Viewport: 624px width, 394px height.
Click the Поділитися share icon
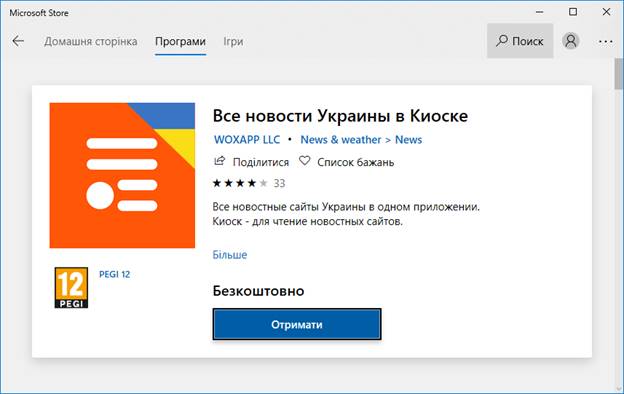(219, 161)
